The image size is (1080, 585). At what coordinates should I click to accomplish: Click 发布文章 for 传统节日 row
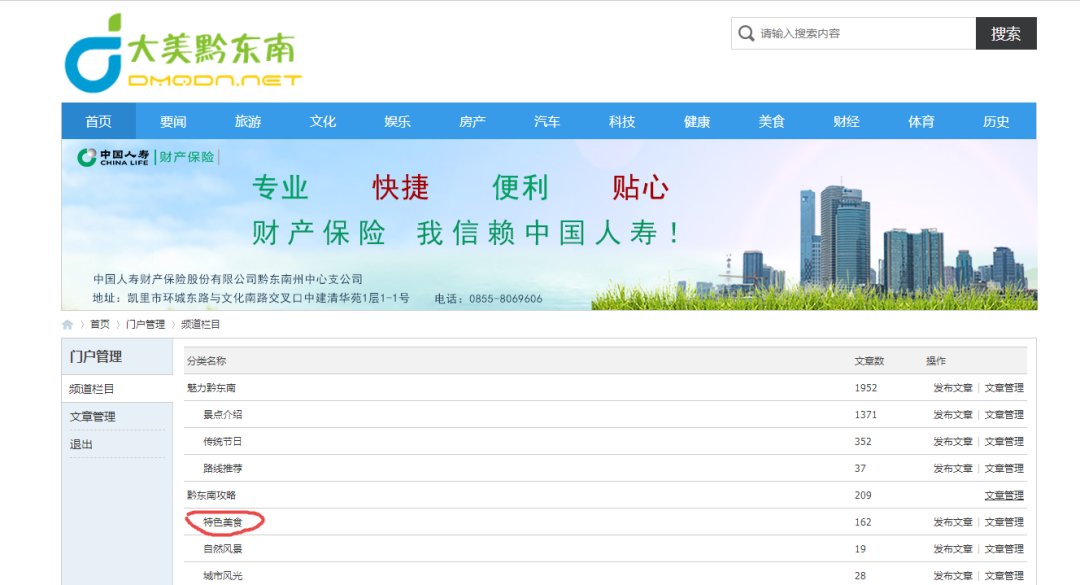coord(953,441)
